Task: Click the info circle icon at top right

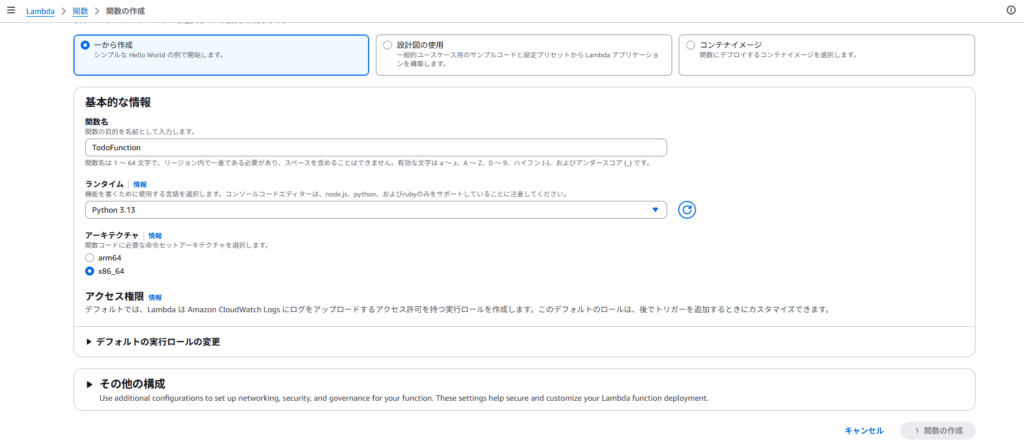Action: coord(1010,10)
